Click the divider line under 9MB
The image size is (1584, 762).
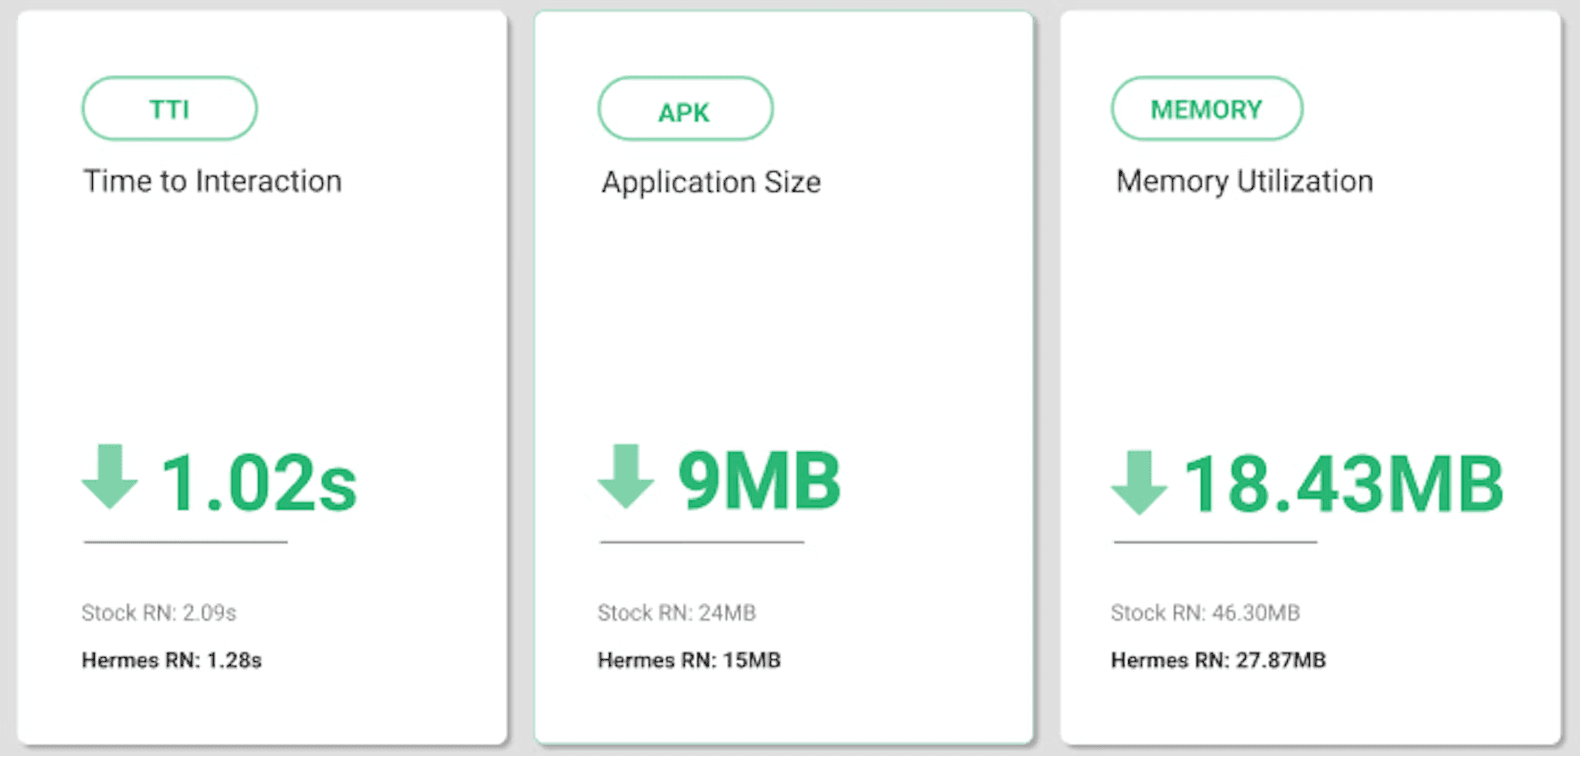702,542
